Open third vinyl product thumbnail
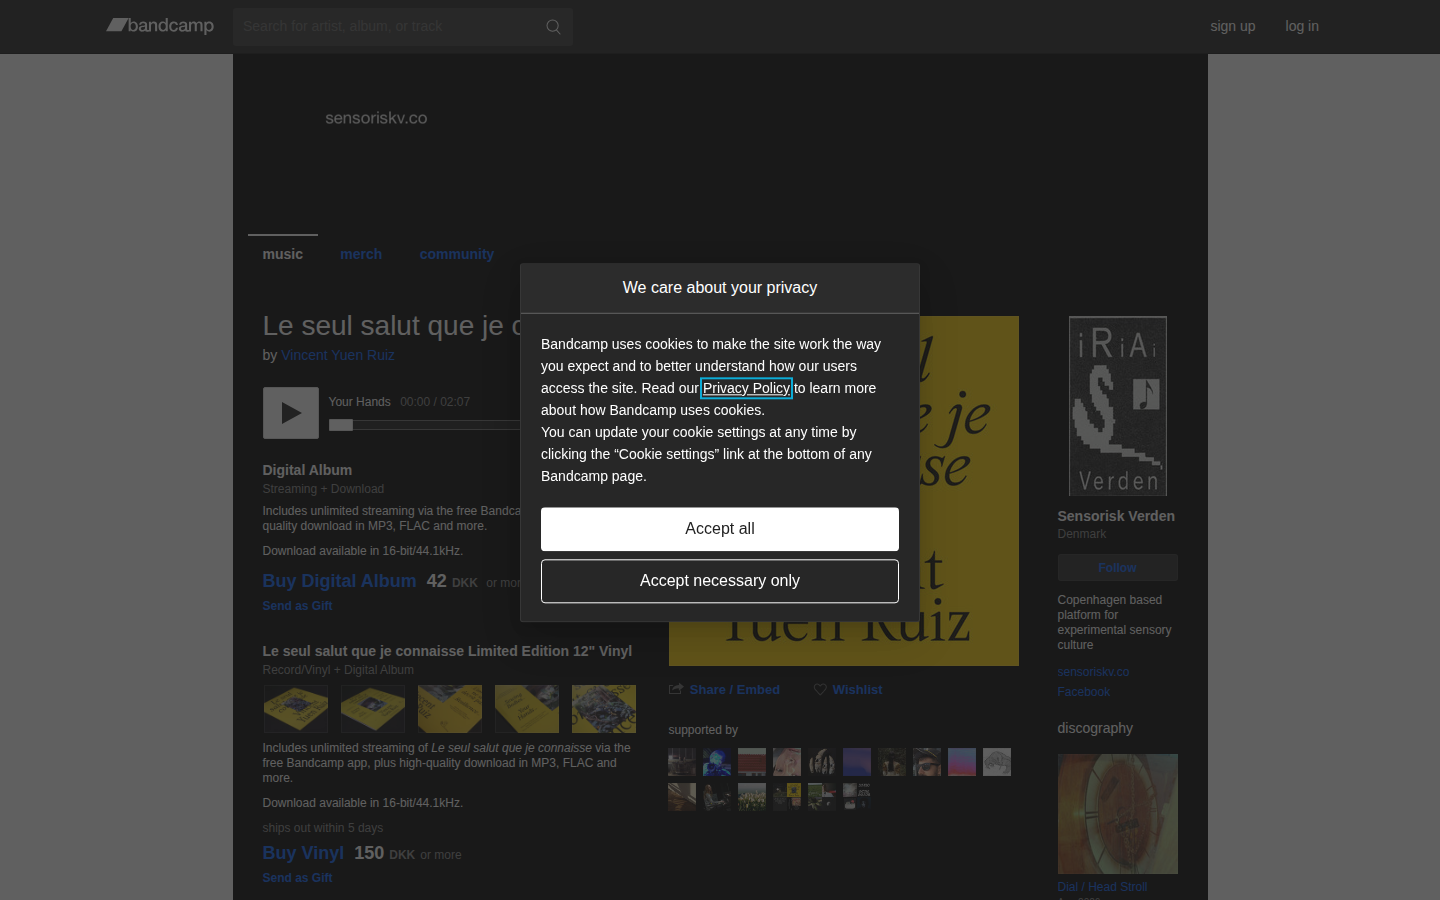The width and height of the screenshot is (1440, 900). coord(449,709)
